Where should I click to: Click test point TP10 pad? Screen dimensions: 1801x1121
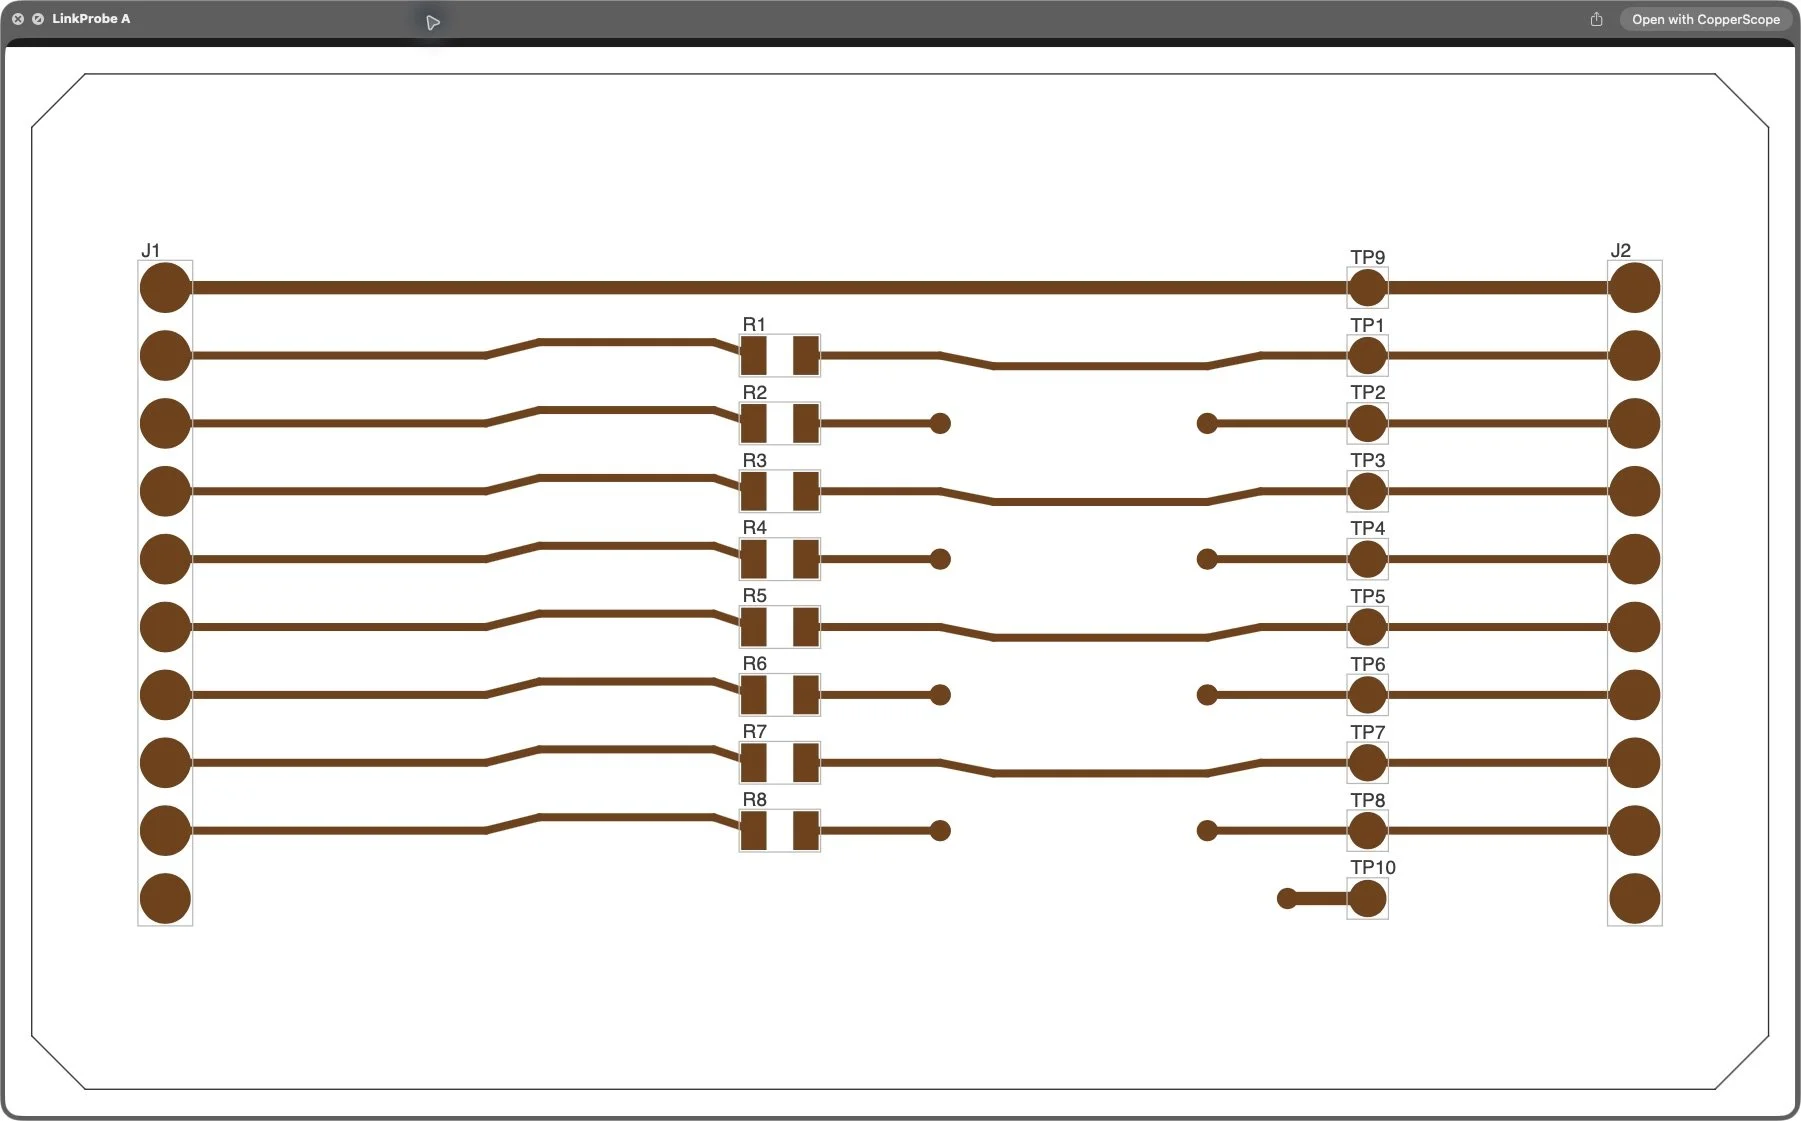tap(1367, 899)
